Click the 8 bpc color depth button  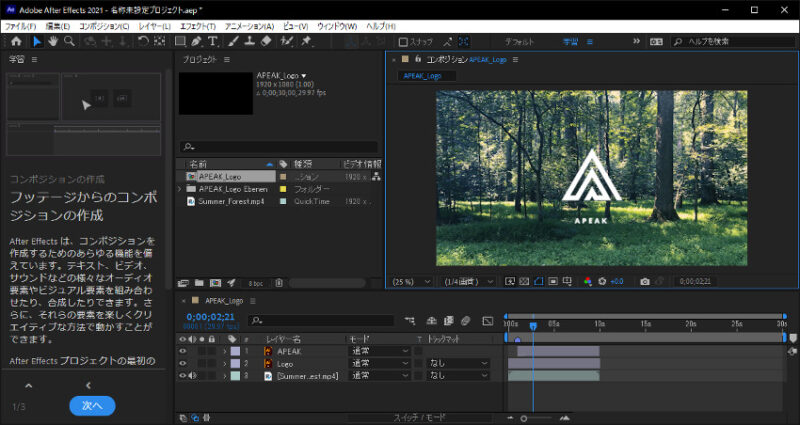click(x=256, y=283)
